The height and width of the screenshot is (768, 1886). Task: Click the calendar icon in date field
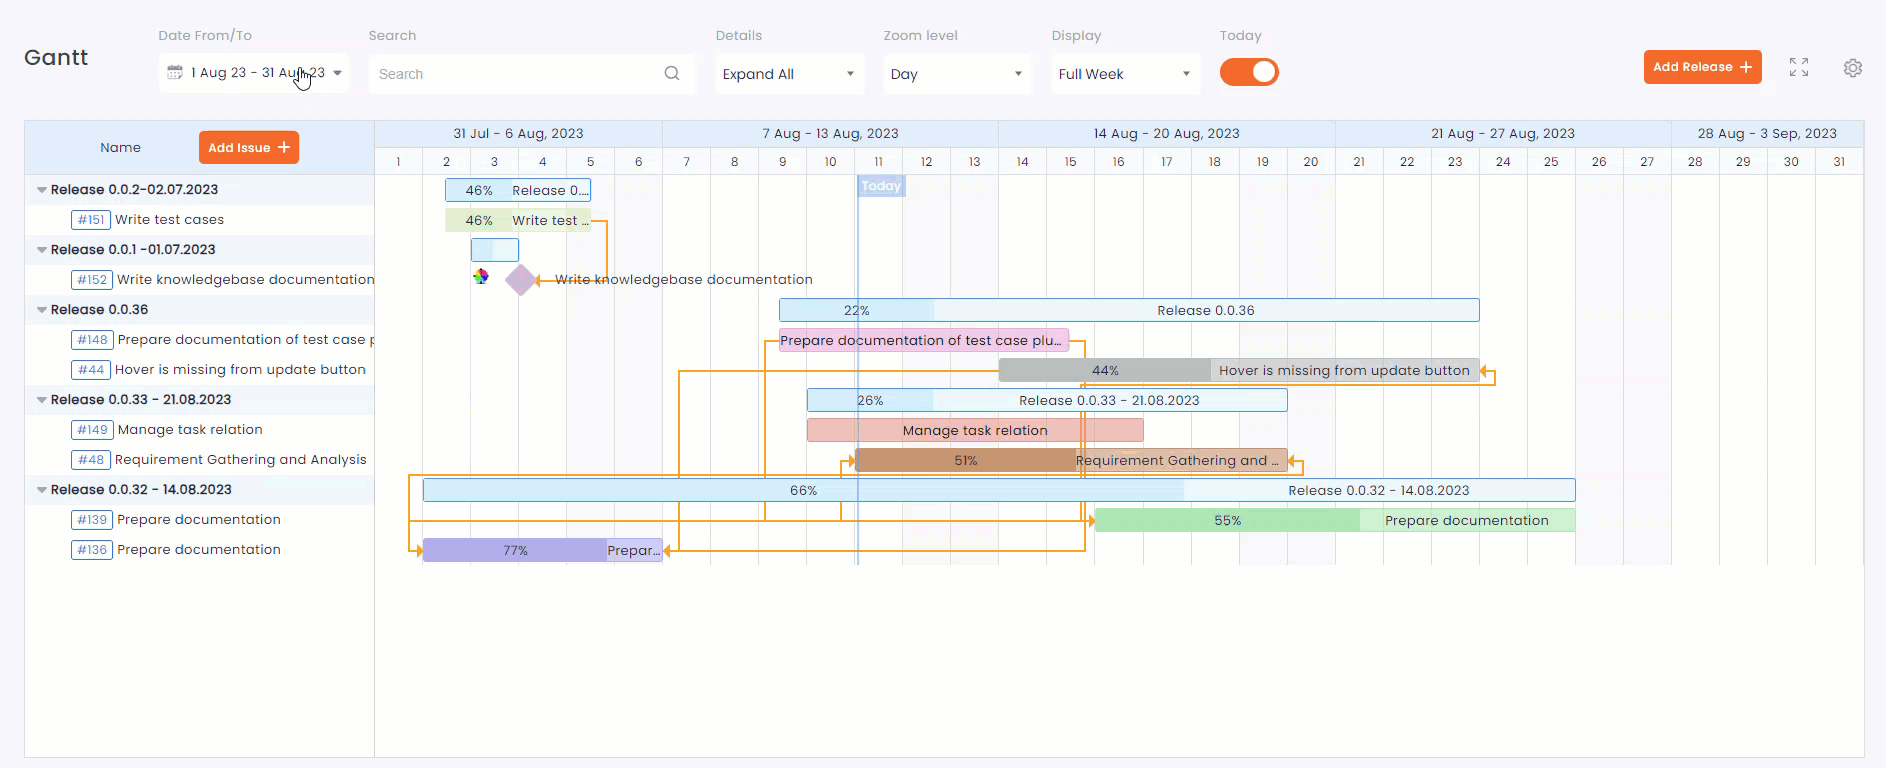pyautogui.click(x=175, y=73)
